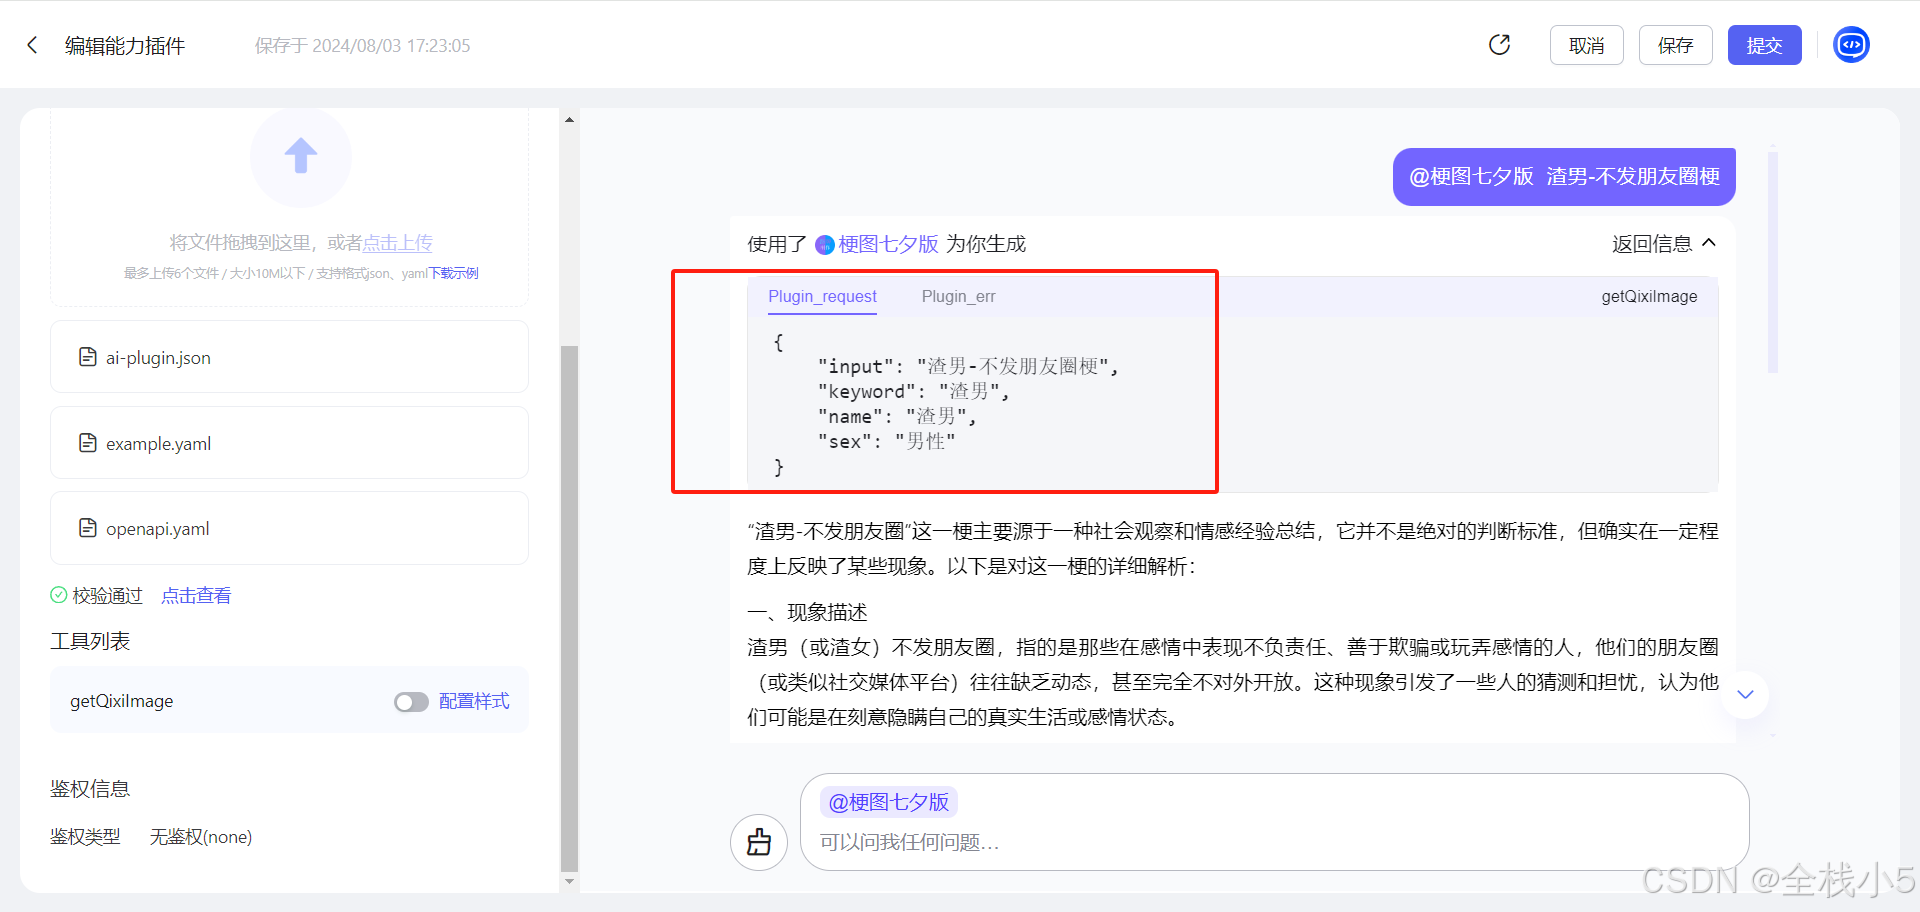The height and width of the screenshot is (912, 1920).
Task: Open the 配置样式 link
Action: click(474, 701)
